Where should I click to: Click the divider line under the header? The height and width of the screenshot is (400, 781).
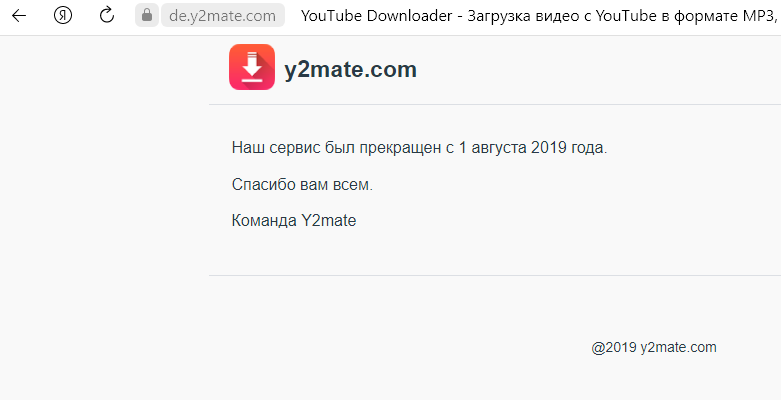[495, 105]
